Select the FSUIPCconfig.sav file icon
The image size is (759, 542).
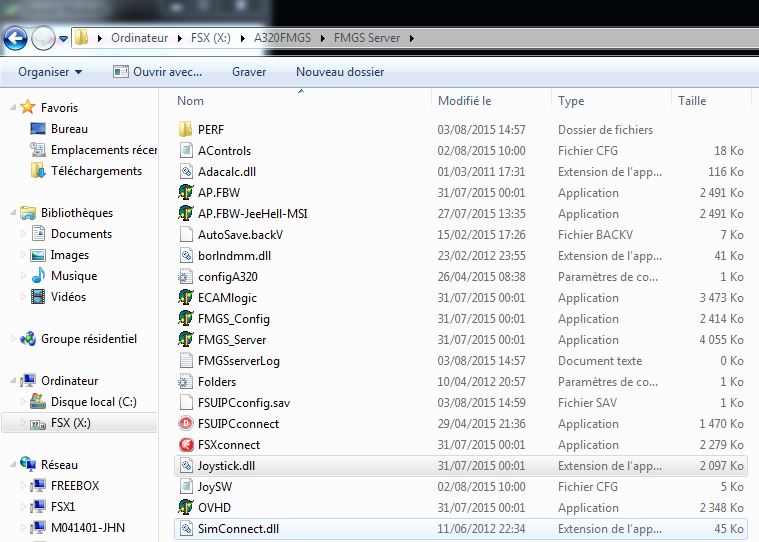point(186,402)
